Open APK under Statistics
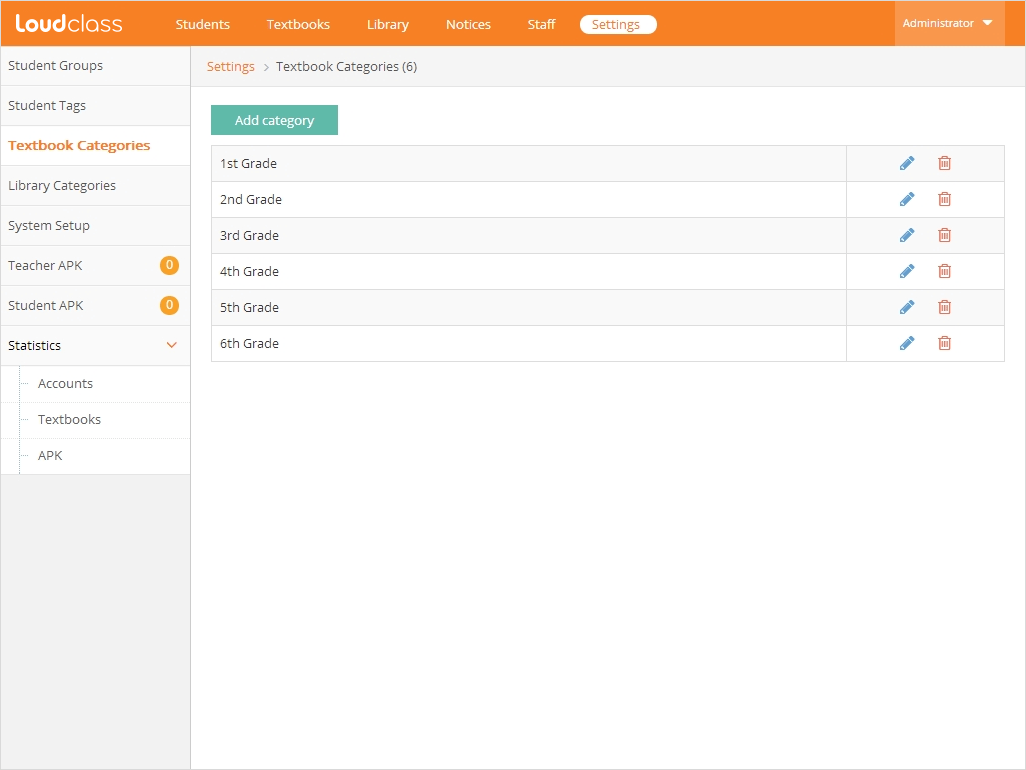 [50, 455]
